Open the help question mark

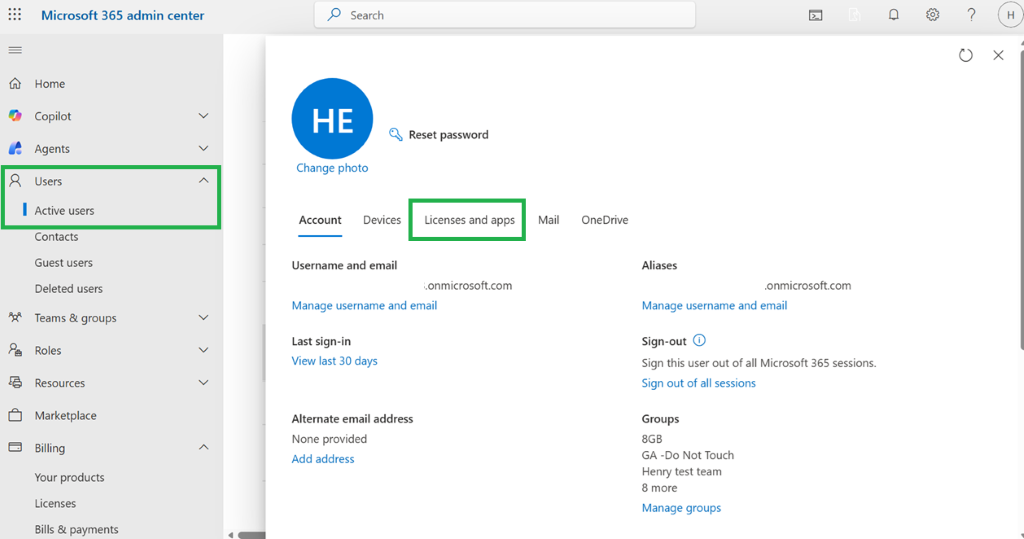[971, 14]
